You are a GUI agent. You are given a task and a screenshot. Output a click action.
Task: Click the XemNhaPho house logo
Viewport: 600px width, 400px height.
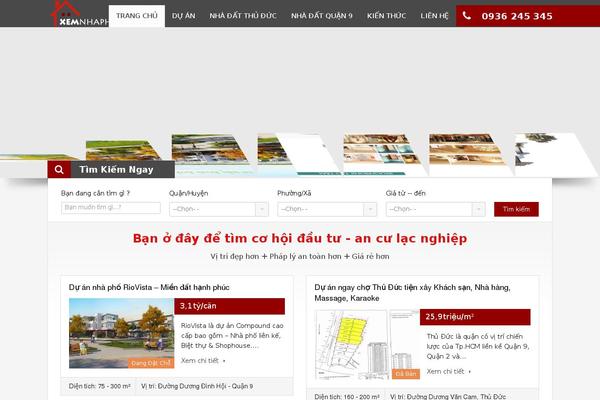pos(79,14)
